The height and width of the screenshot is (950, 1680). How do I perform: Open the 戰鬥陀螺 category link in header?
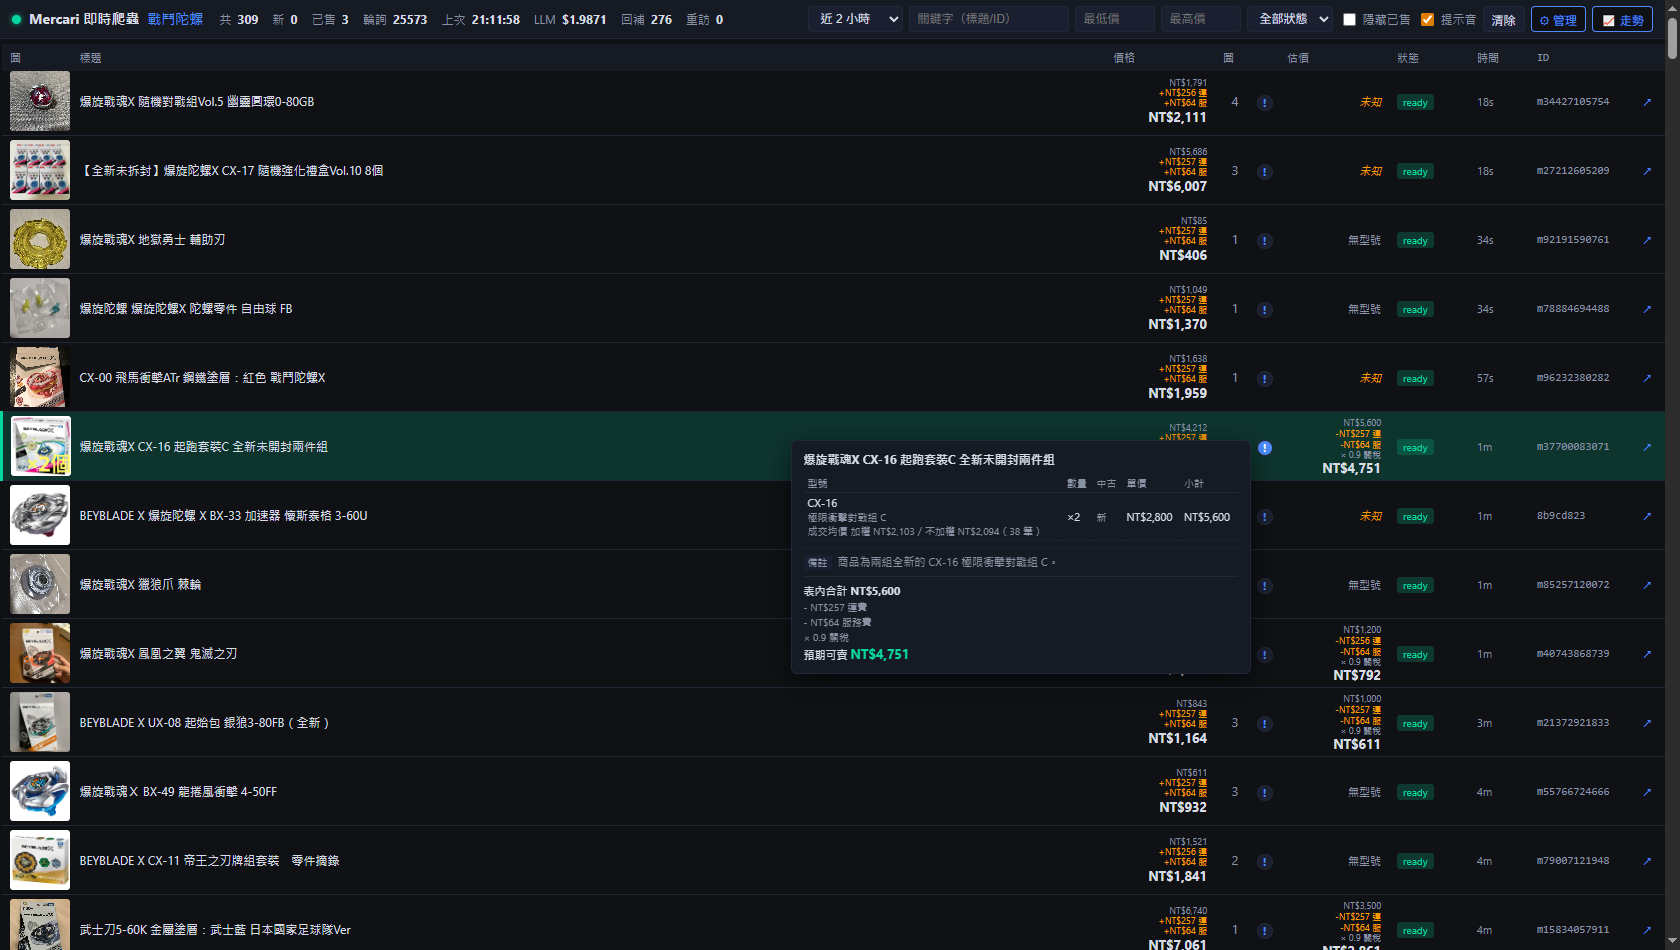point(175,19)
